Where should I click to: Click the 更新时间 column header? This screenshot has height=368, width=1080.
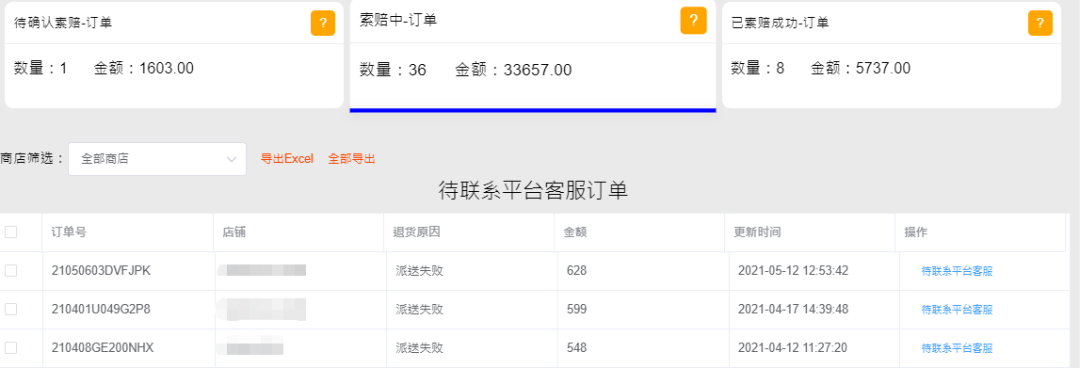[x=758, y=232]
